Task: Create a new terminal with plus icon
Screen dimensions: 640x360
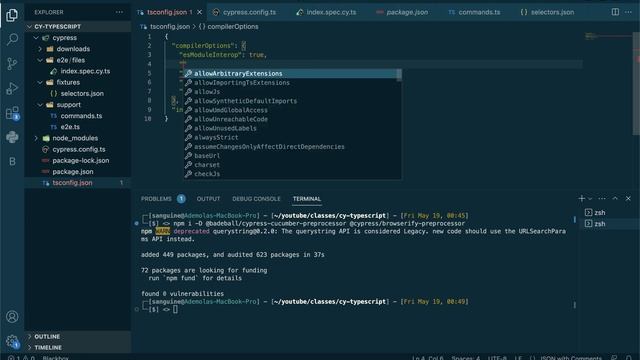Action: tap(582, 198)
